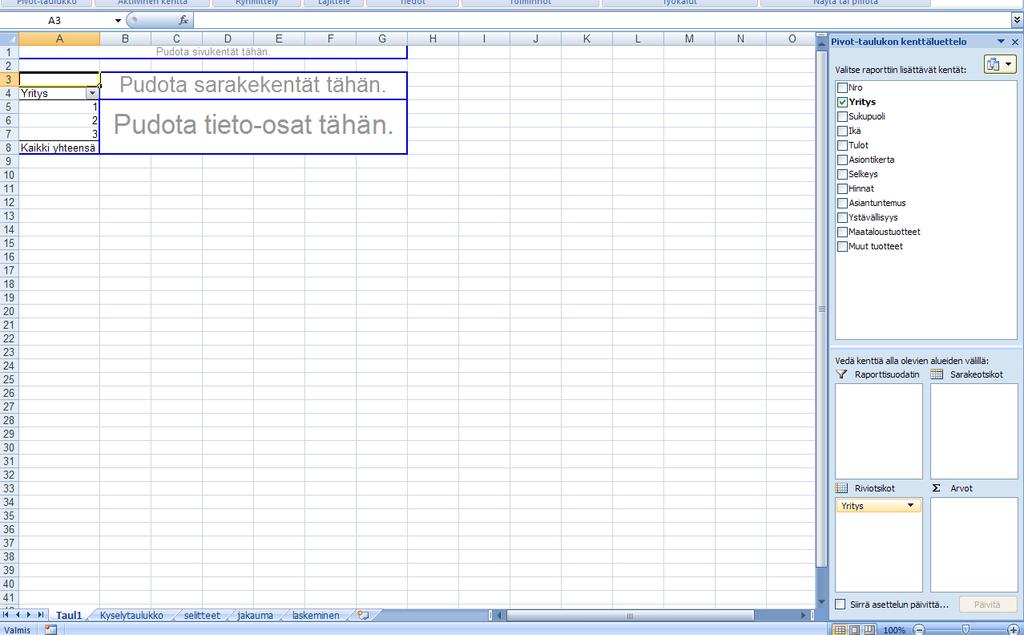Click the macro record icon in status bar
The height and width of the screenshot is (635, 1024).
[50, 630]
